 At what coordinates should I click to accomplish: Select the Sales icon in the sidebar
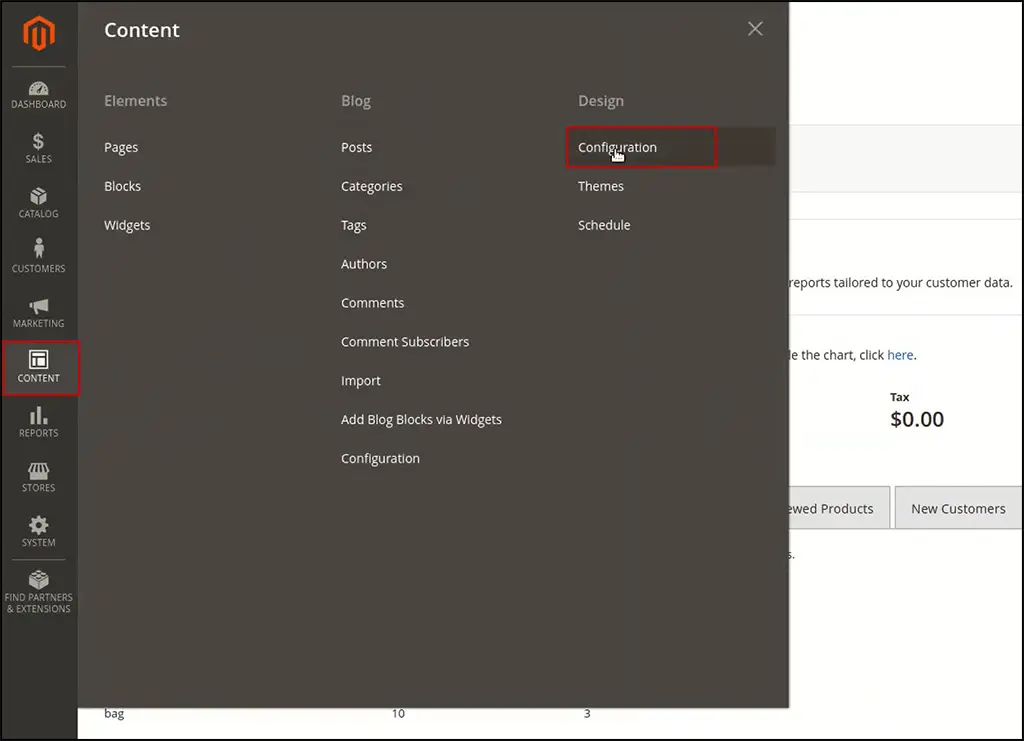click(x=38, y=148)
